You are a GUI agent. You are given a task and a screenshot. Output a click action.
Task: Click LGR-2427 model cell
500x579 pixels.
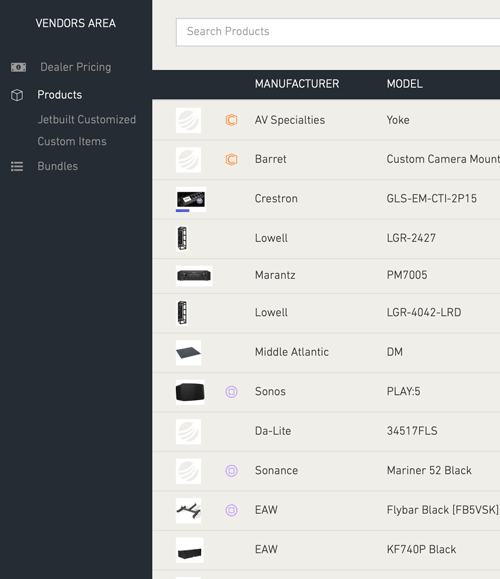(411, 238)
